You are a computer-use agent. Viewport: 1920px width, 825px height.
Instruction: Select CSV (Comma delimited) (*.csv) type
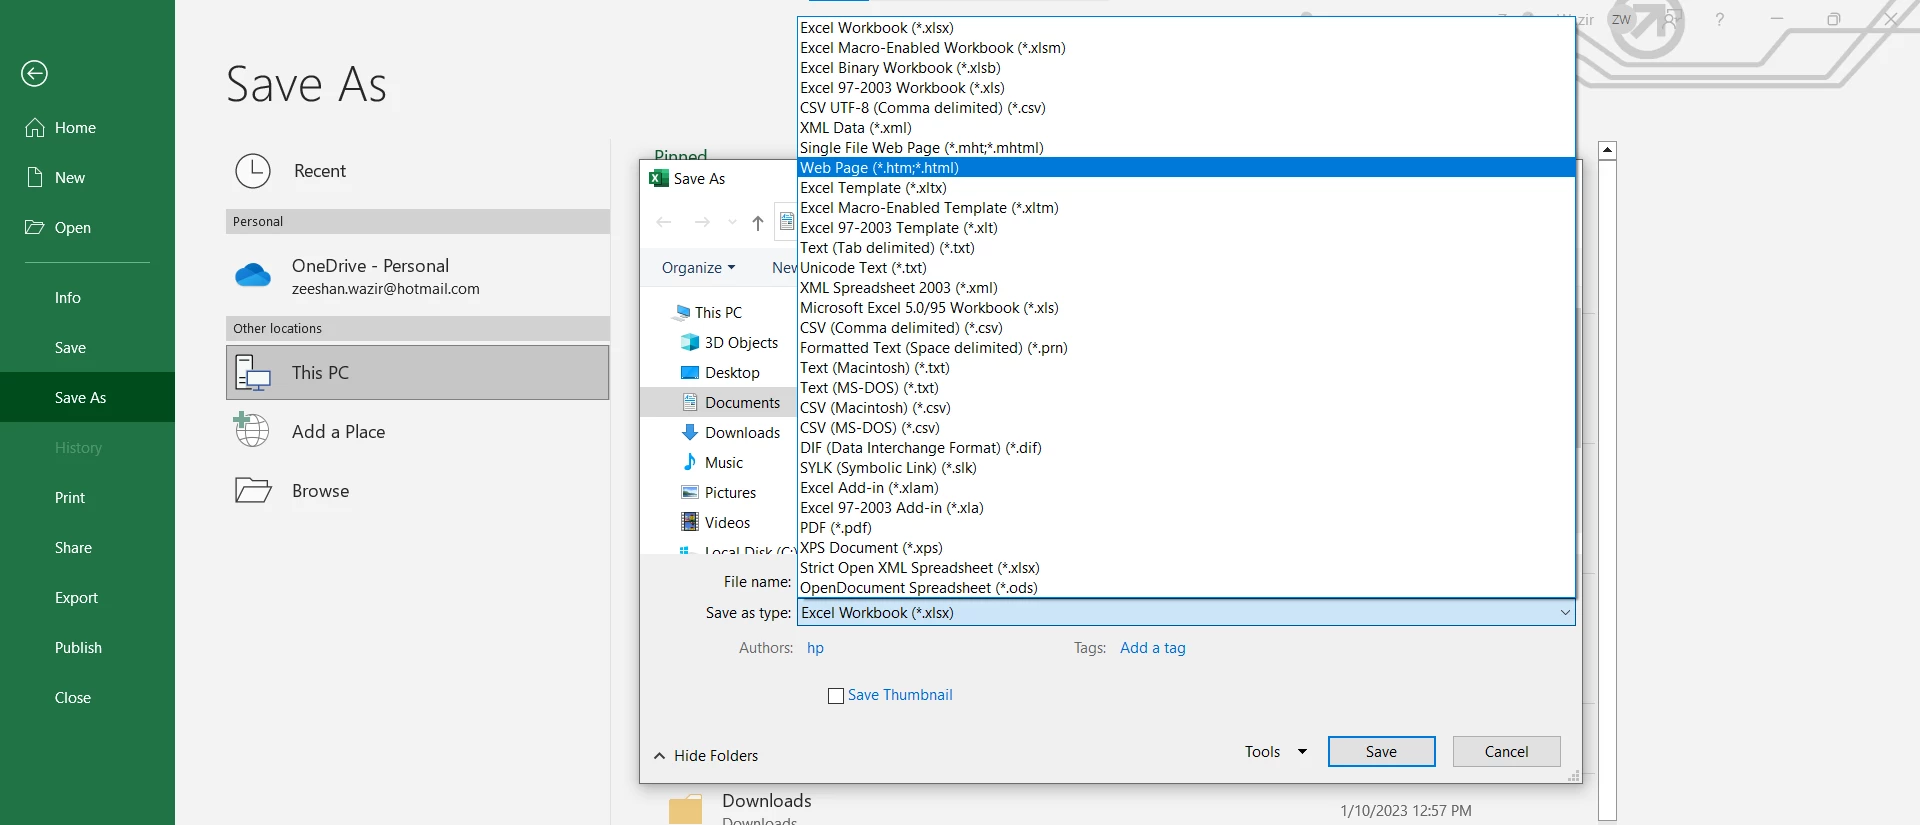tap(1186, 328)
